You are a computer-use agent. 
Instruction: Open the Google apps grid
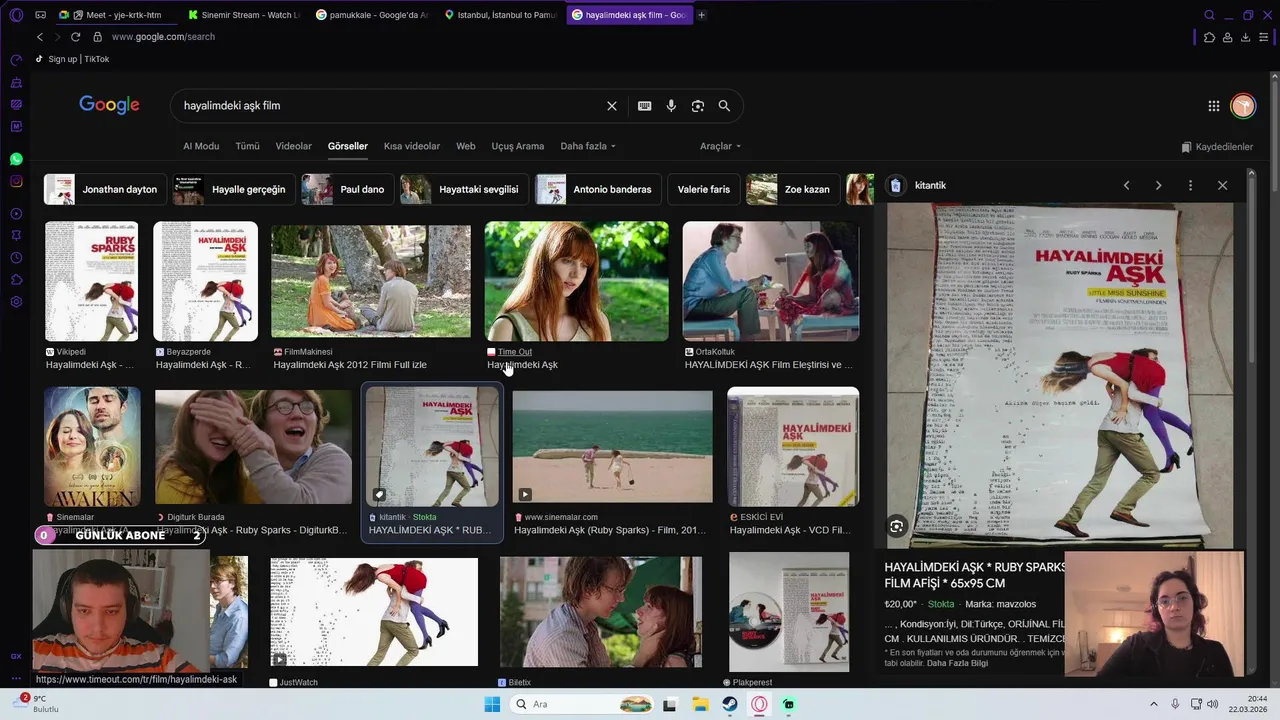[1213, 106]
